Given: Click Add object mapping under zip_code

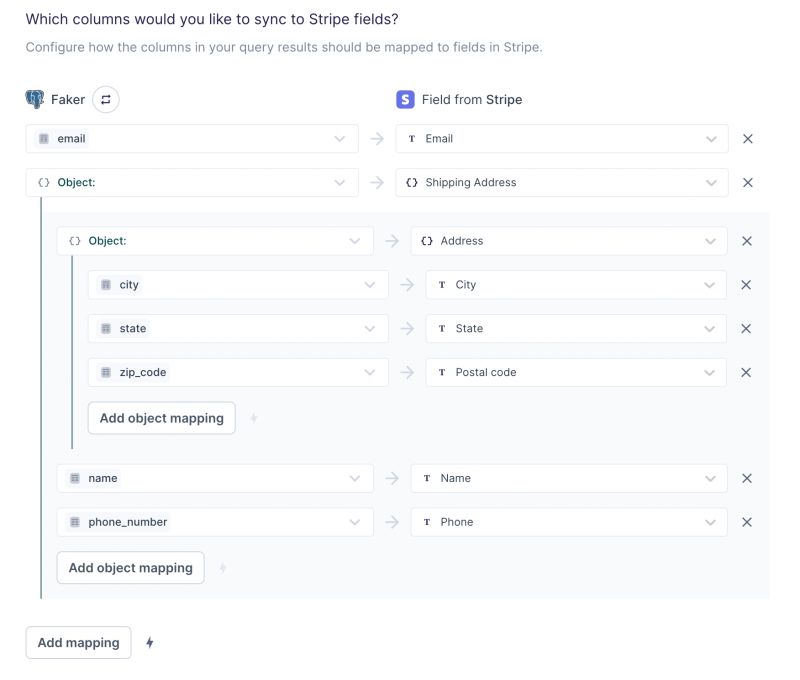Looking at the screenshot, I should coord(162,418).
